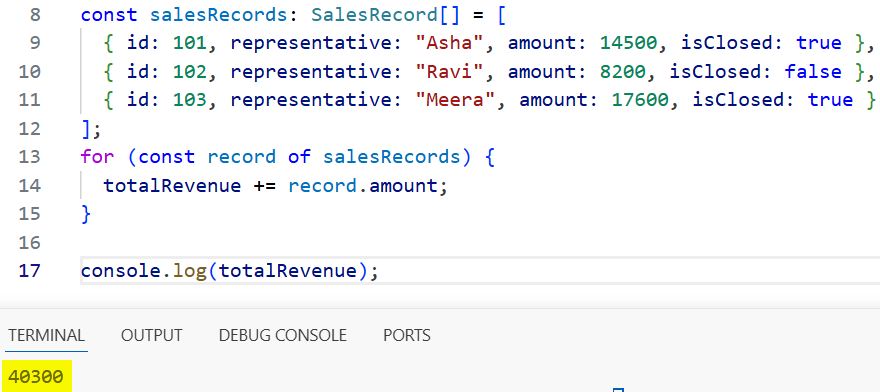
Task: Click console on line 17
Action: click(x=121, y=271)
